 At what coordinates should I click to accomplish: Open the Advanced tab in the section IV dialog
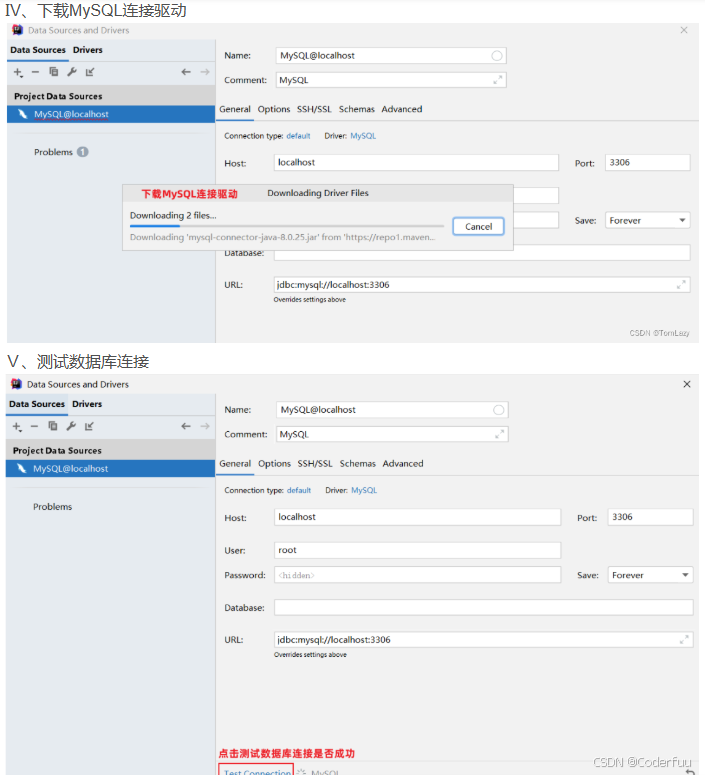[x=401, y=109]
